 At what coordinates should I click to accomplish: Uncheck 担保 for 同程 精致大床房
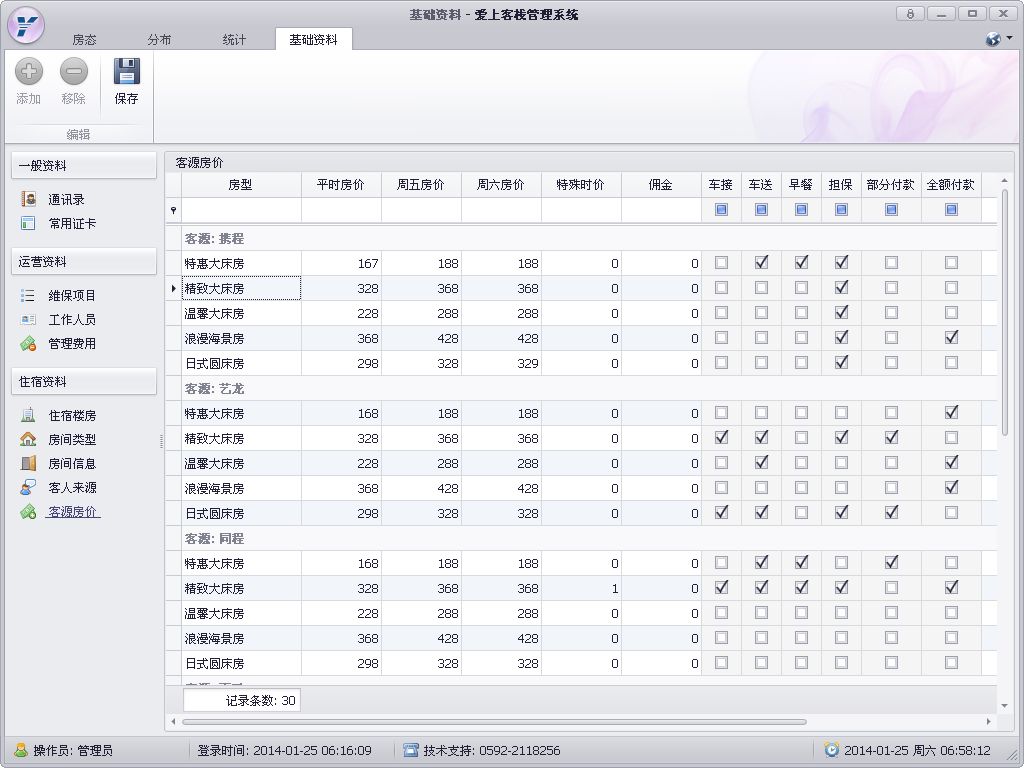pos(841,588)
